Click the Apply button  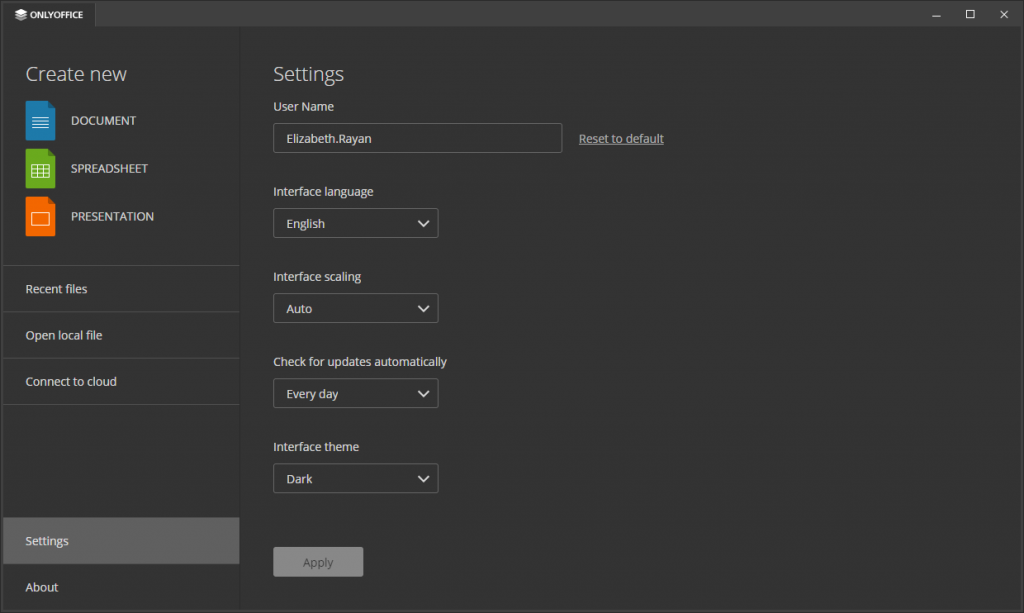click(318, 561)
